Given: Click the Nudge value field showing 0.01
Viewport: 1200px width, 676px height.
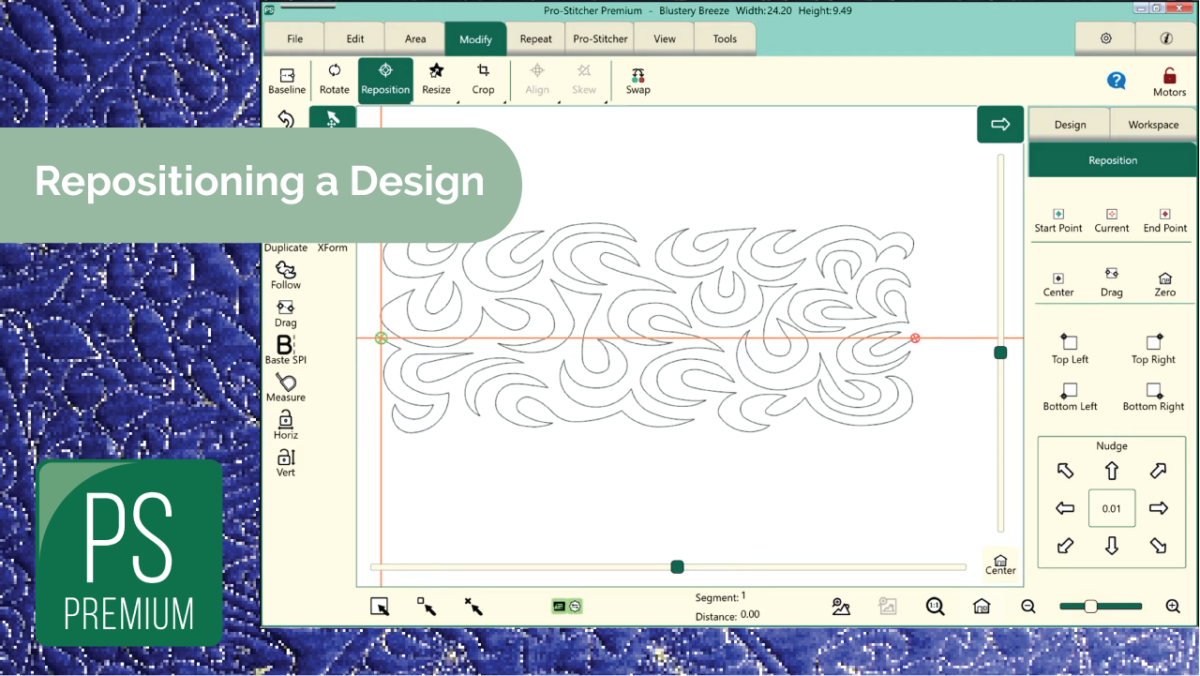Looking at the screenshot, I should click(x=1110, y=508).
